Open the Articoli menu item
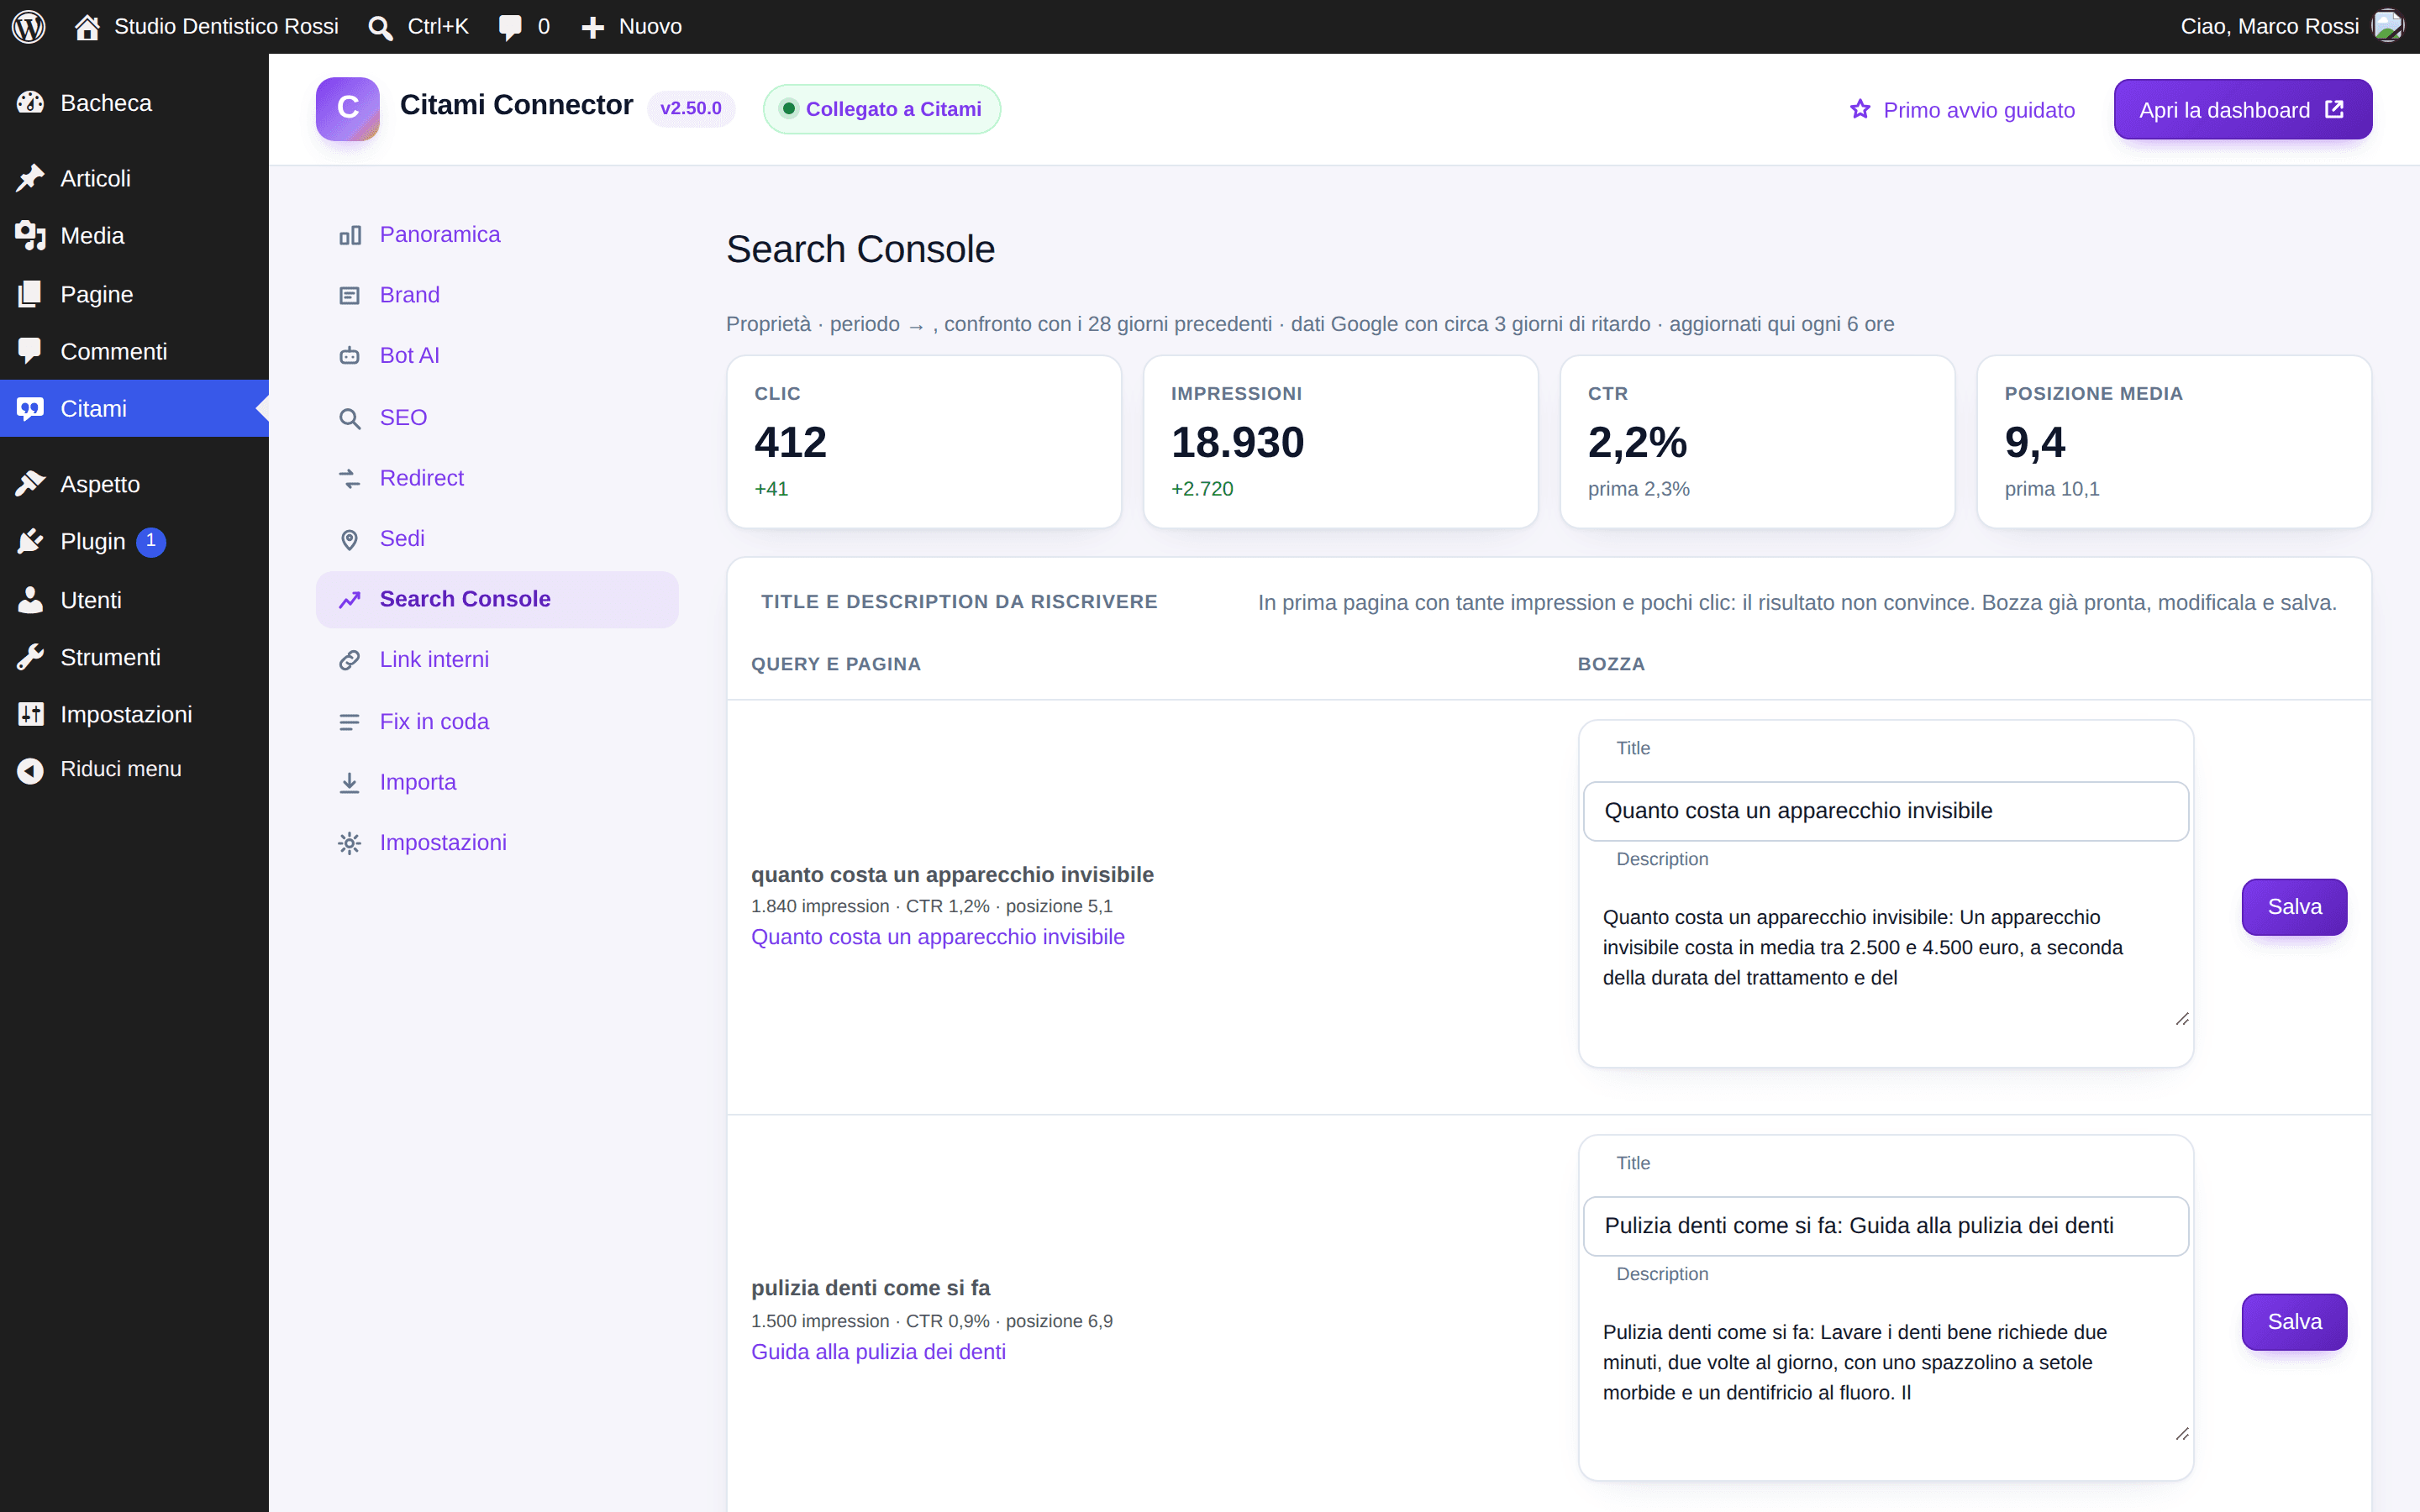This screenshot has height=1512, width=2420. coord(134,178)
